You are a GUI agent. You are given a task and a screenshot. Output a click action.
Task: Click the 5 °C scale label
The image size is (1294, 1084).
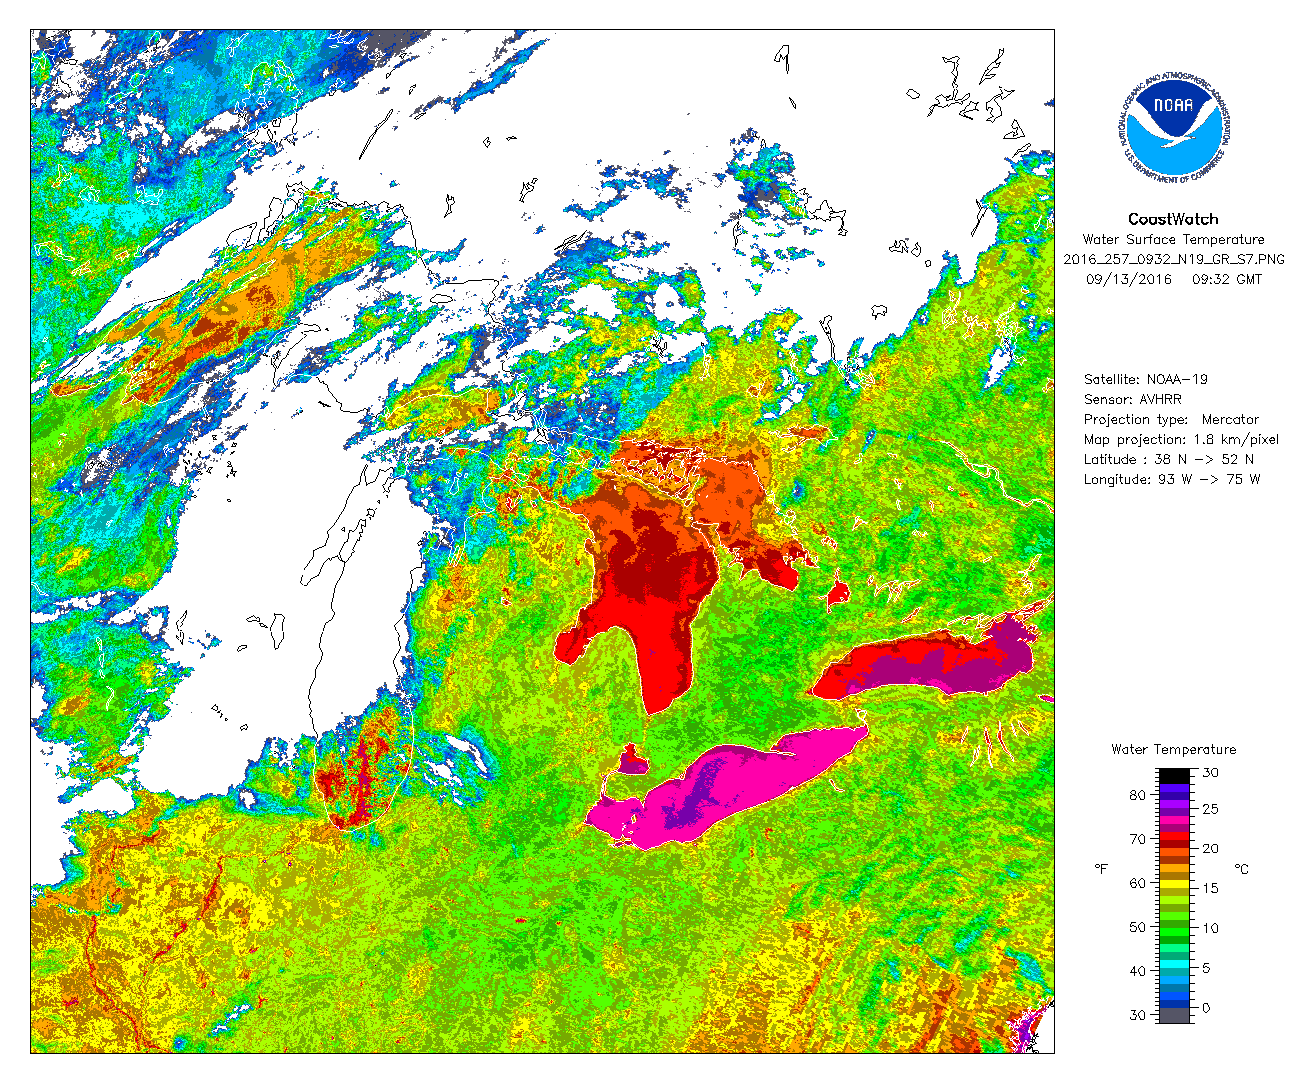[x=1206, y=968]
